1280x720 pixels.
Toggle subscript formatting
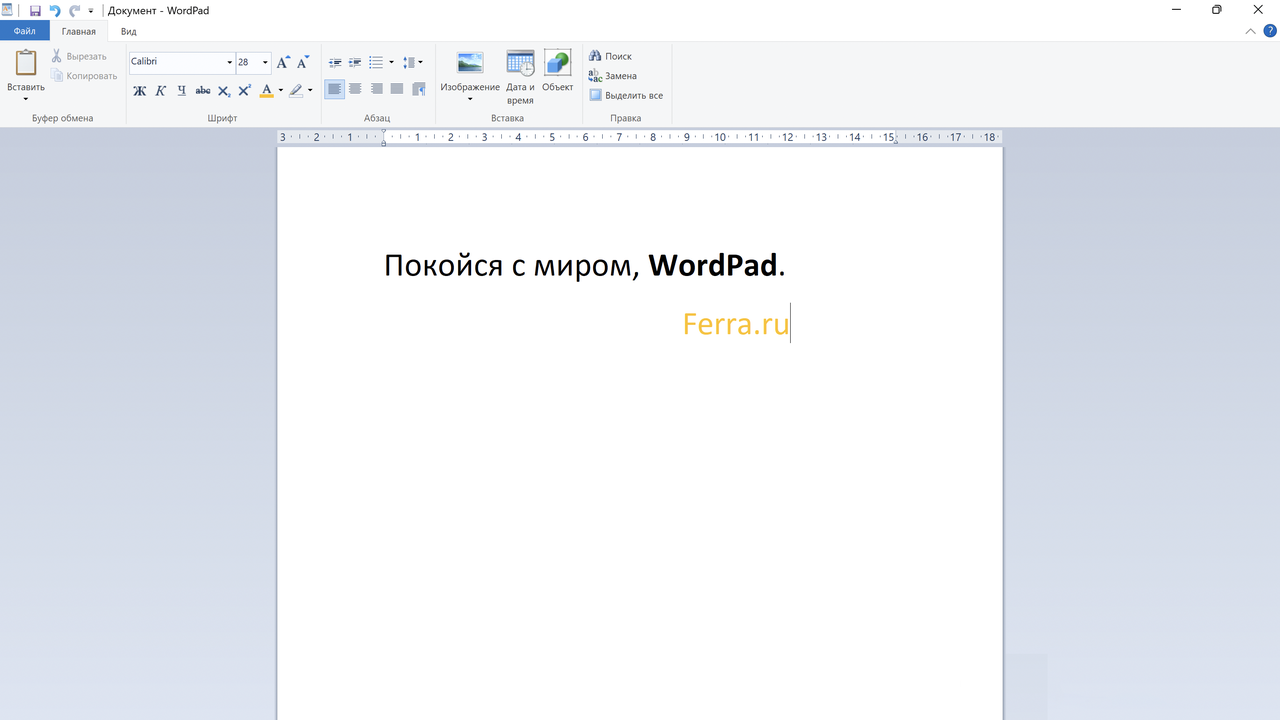click(x=224, y=90)
